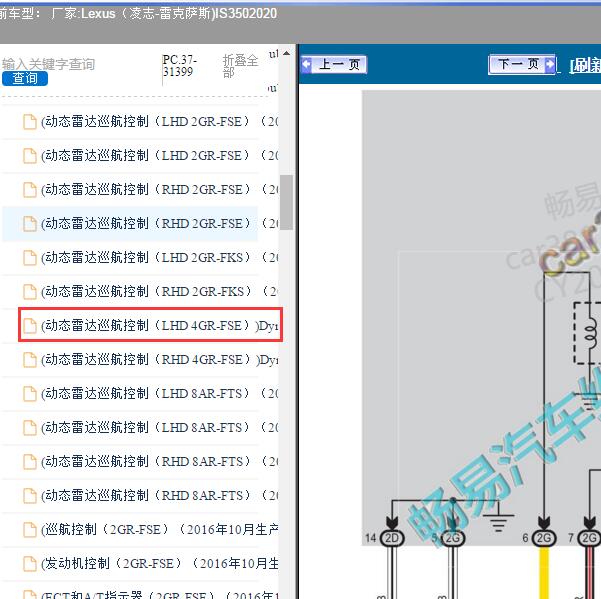Image resolution: width=601 pixels, height=599 pixels.
Task: Click connector 2G pin 5 in diagram
Action: 453,538
